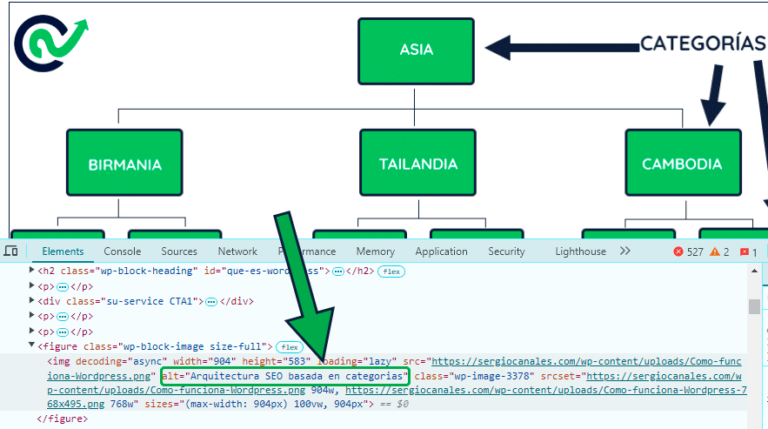Expand the div su-service CTA1 node
768x429 pixels.
(31, 301)
